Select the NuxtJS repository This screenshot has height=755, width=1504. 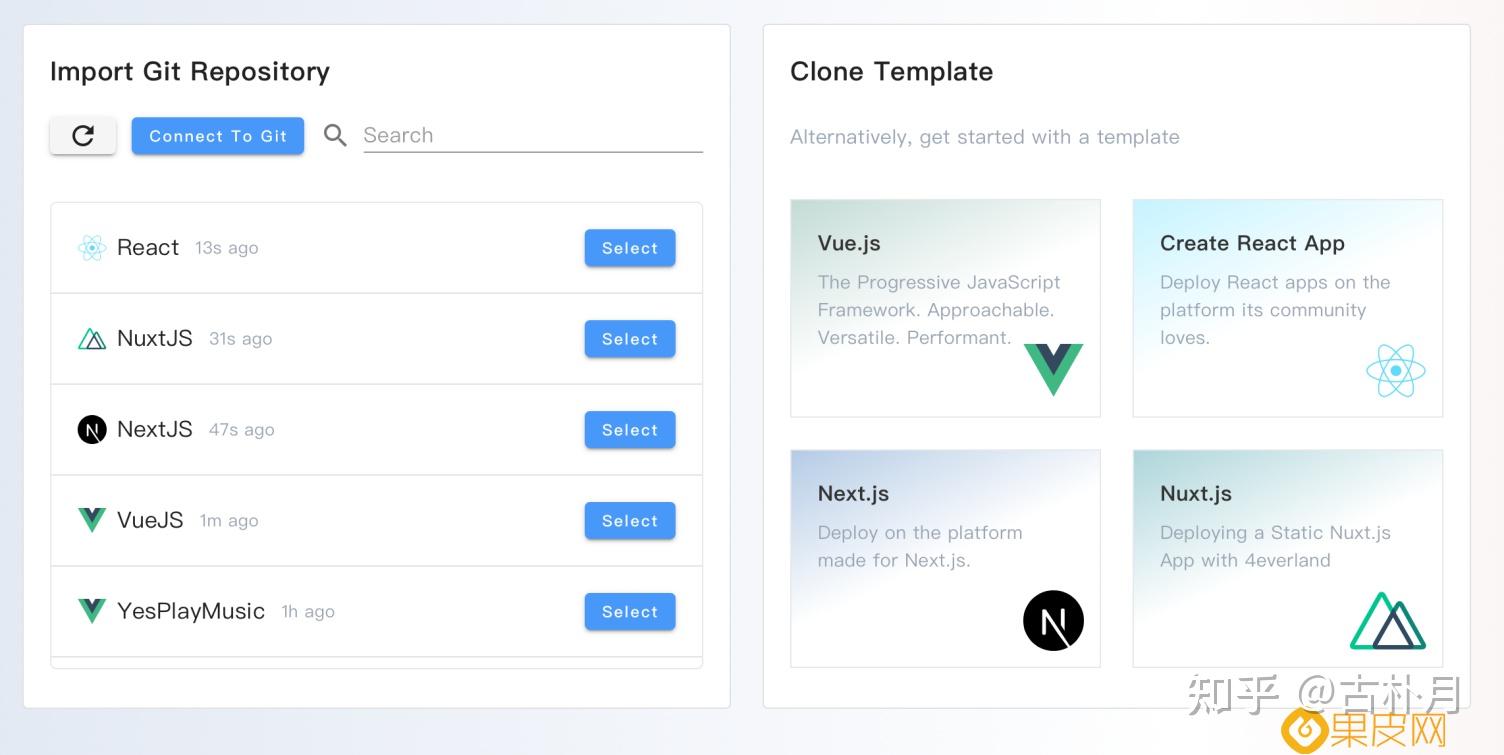630,339
